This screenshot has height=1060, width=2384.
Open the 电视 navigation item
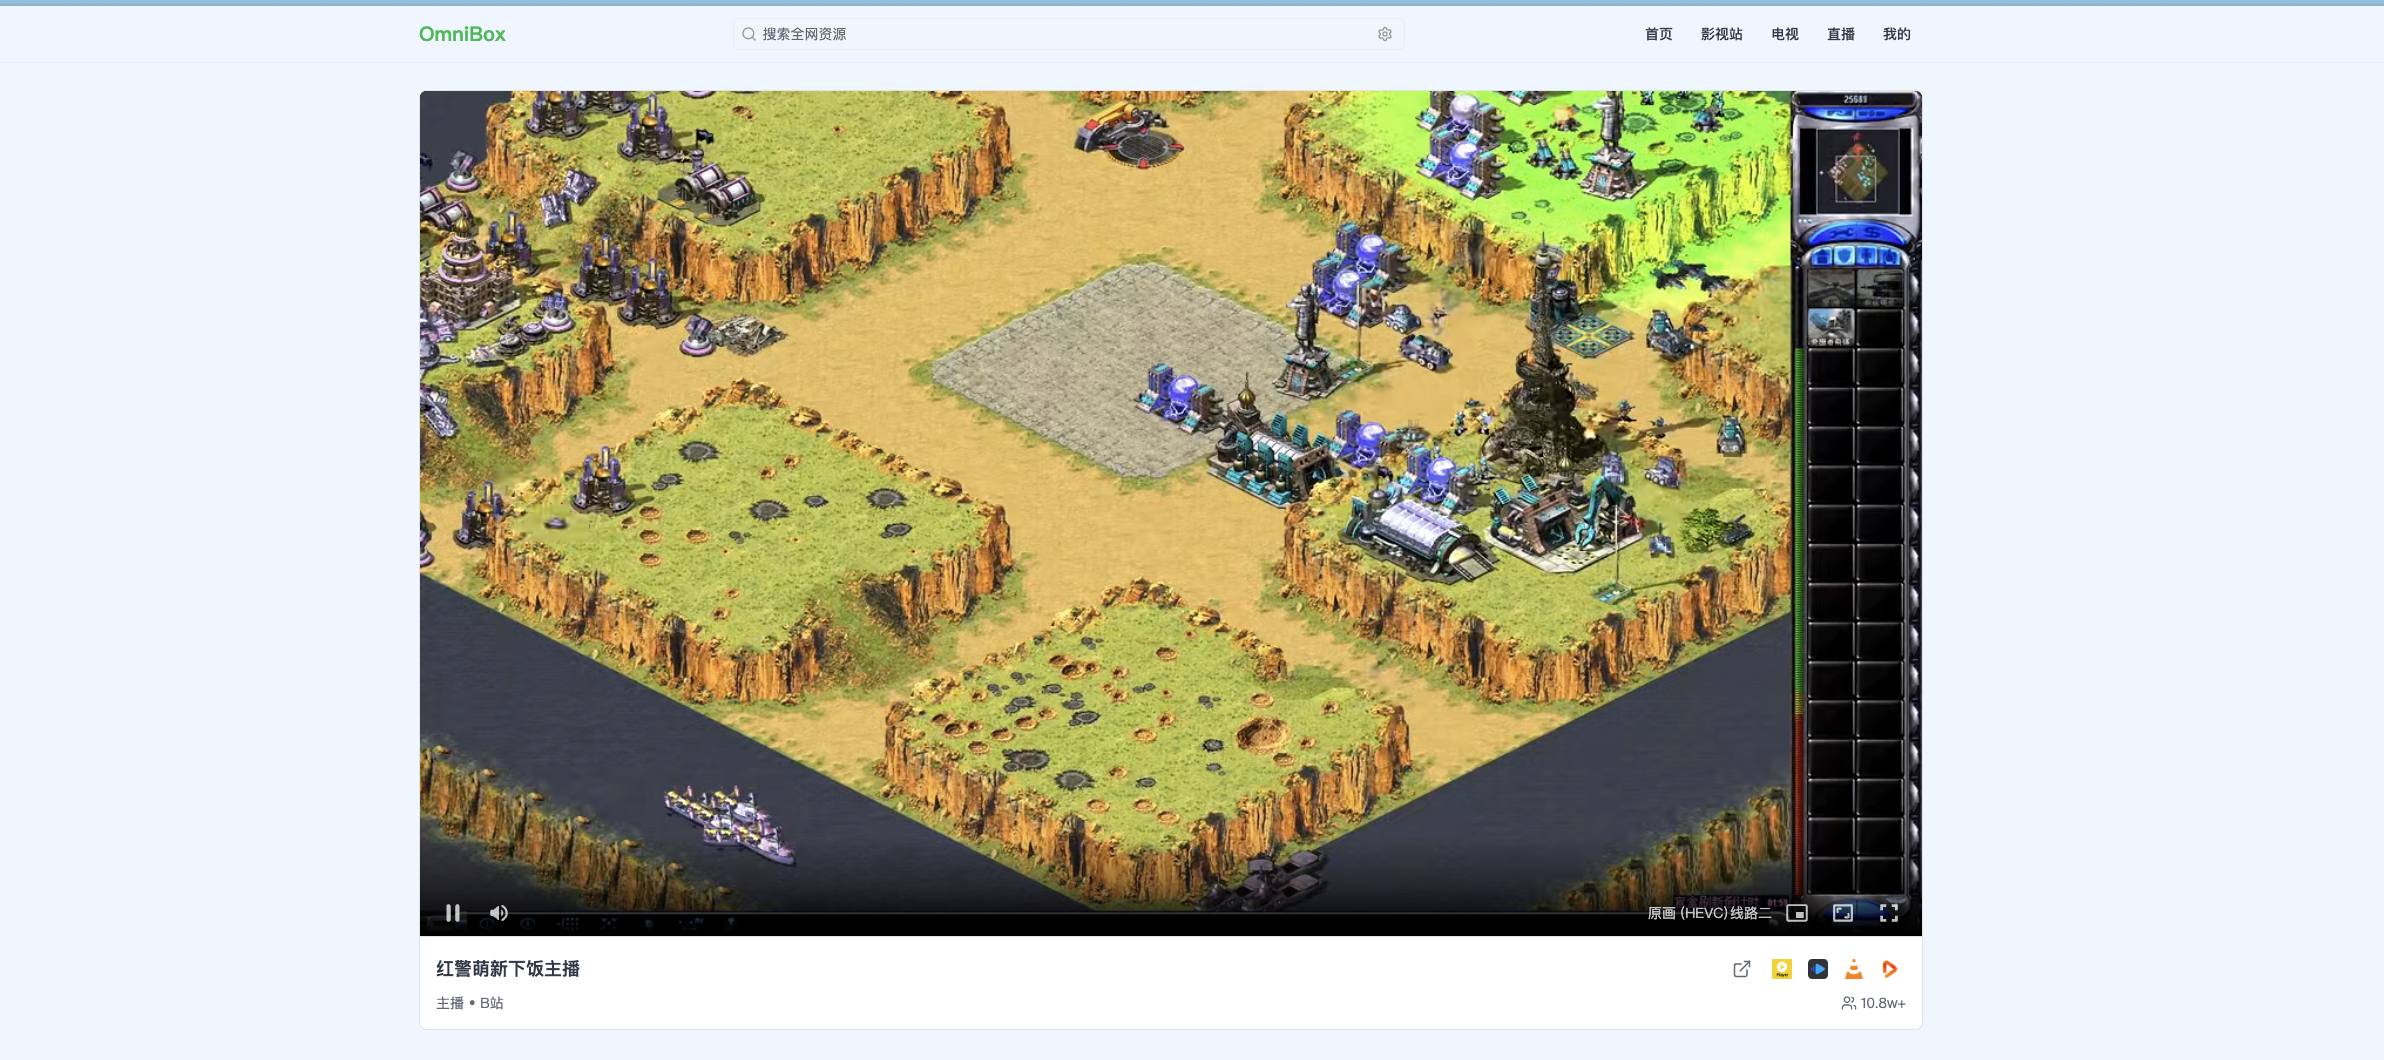click(x=1785, y=34)
